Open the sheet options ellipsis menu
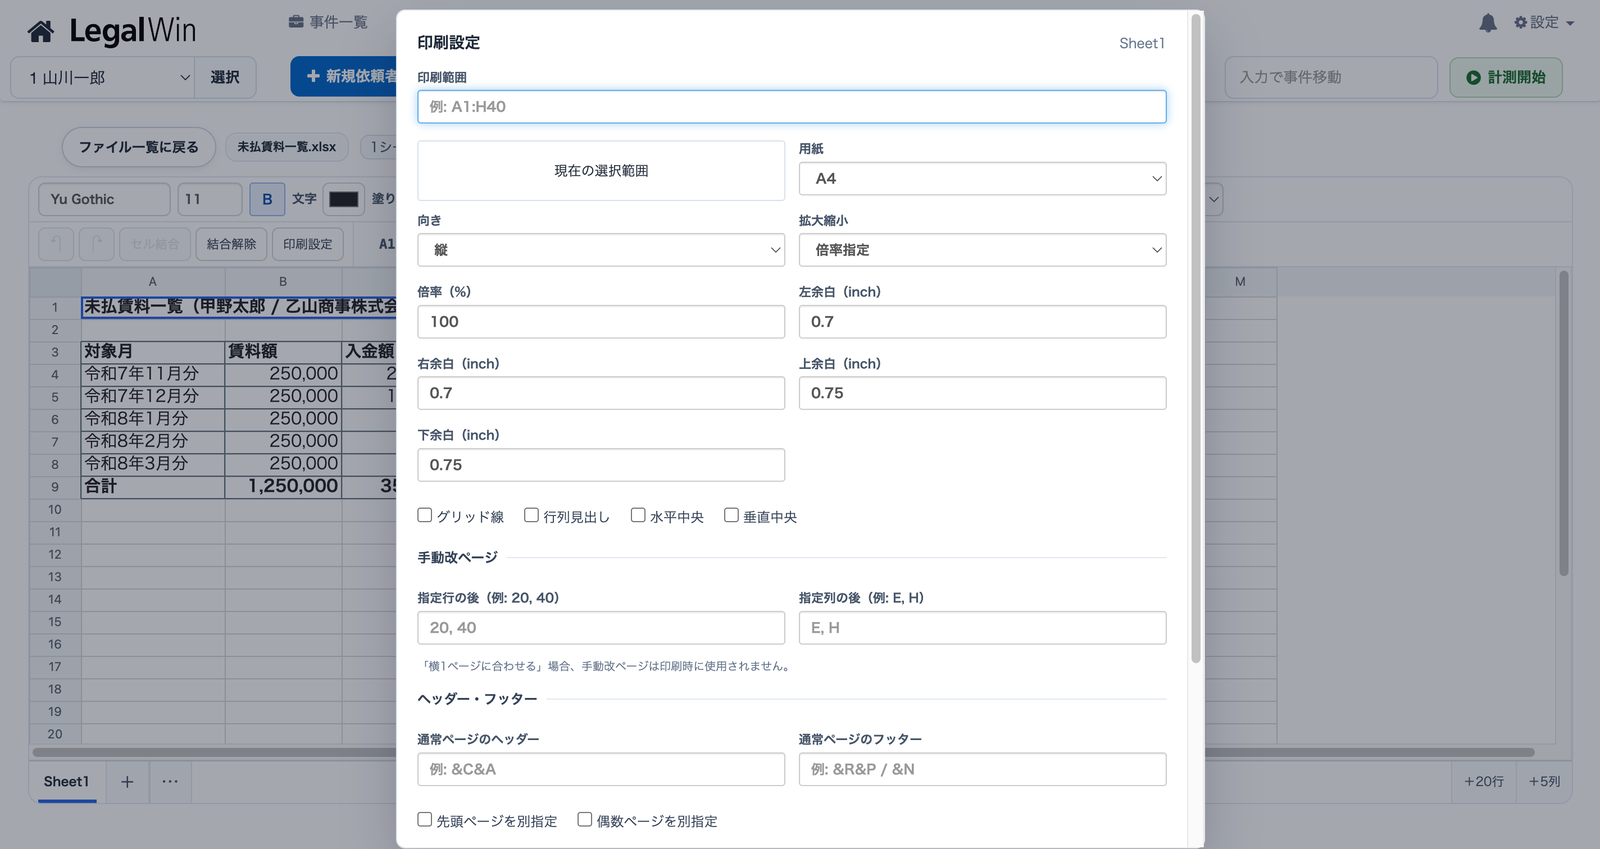Screen dimensions: 1600x849 [x=170, y=781]
